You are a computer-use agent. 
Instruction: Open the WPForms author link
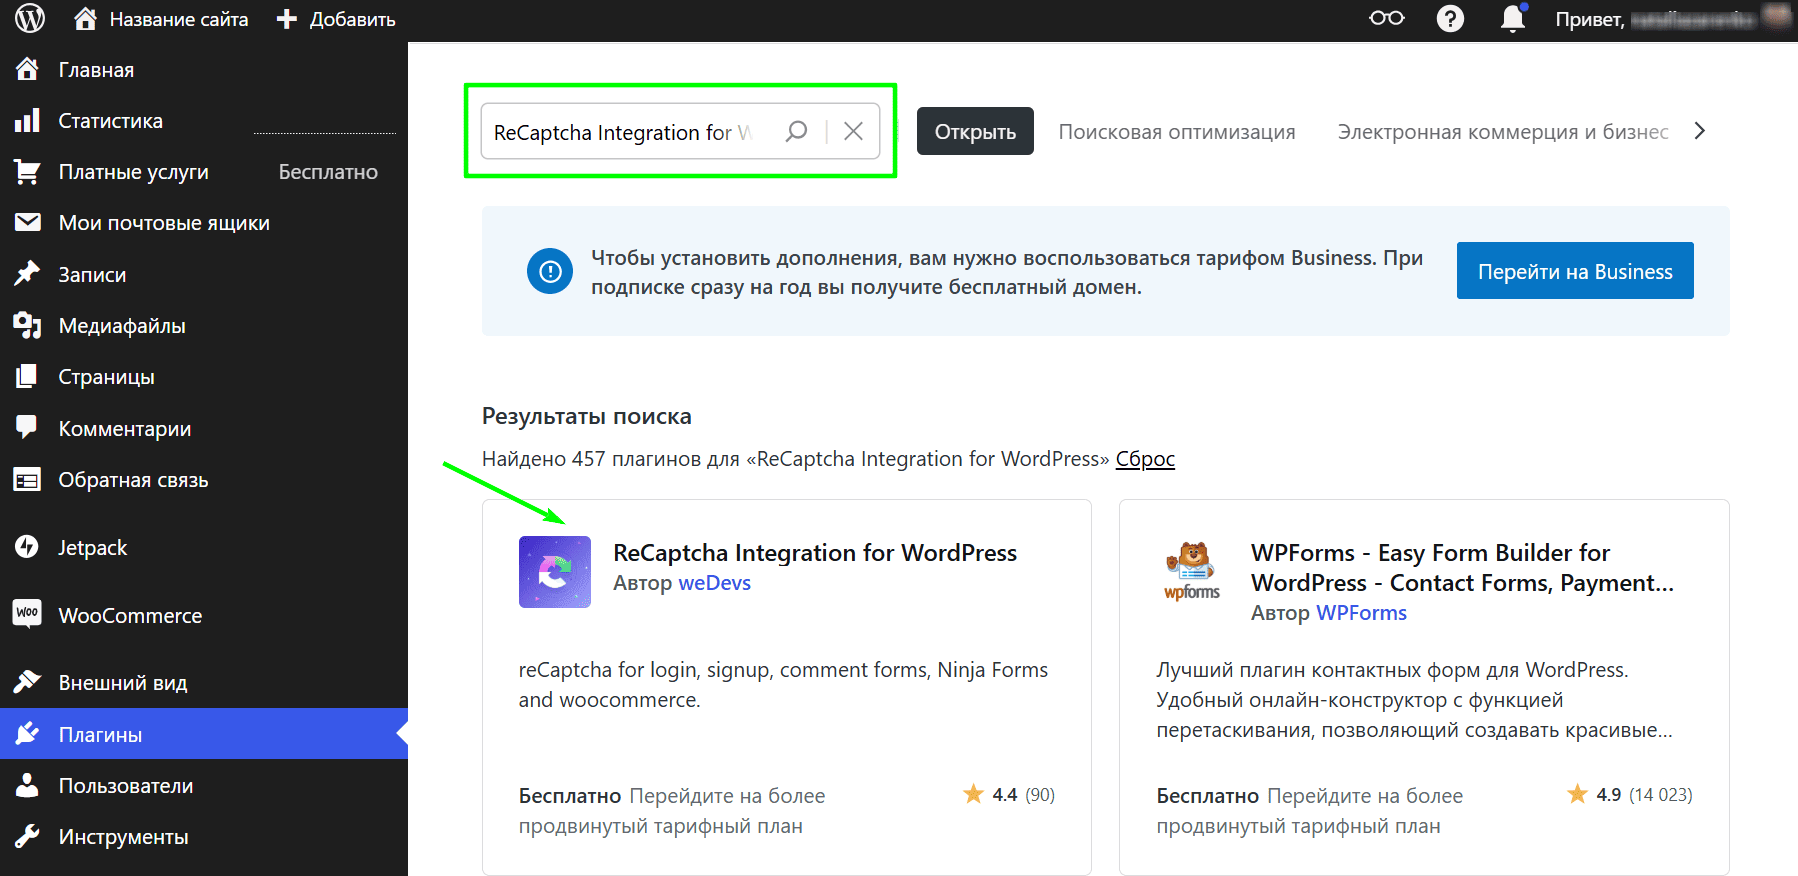tap(1361, 613)
